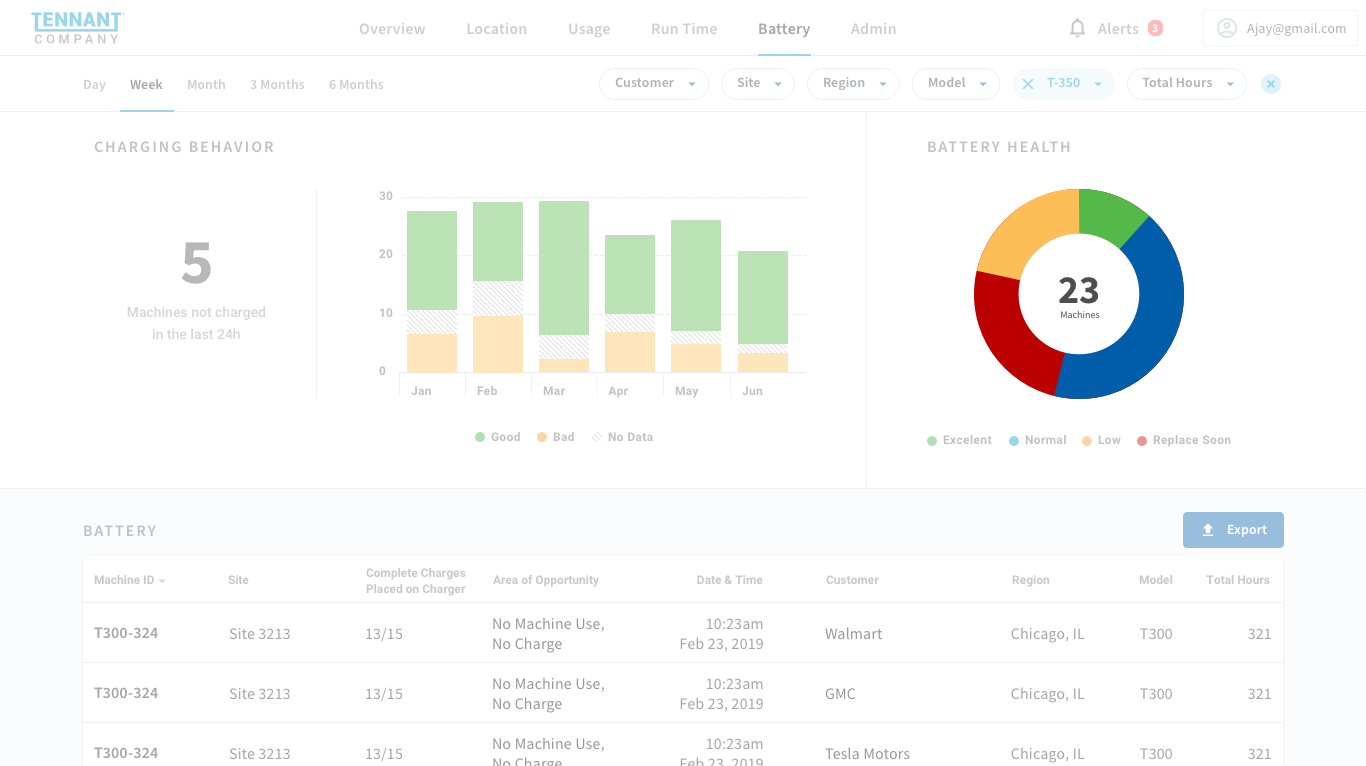This screenshot has width=1366, height=766.
Task: Select the Month time range
Action: (206, 85)
